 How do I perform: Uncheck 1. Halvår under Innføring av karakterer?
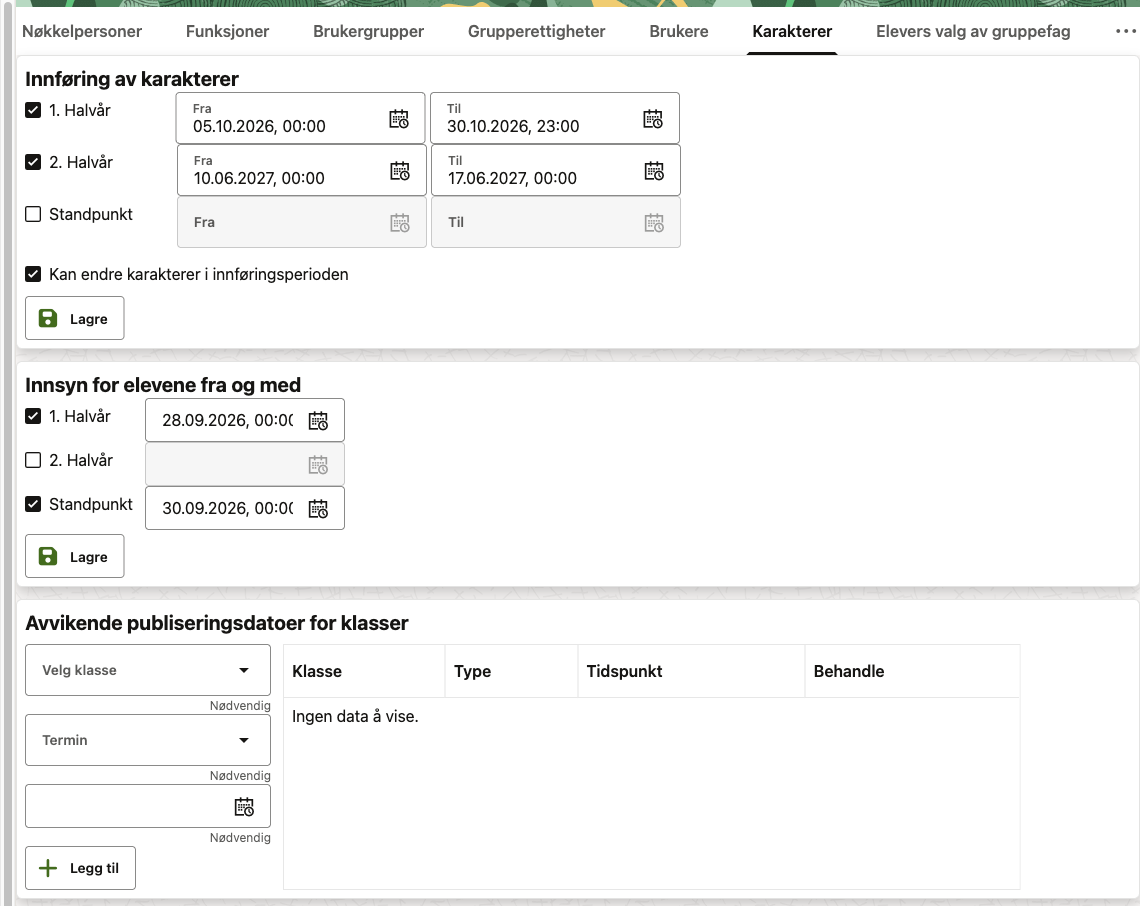[33, 110]
